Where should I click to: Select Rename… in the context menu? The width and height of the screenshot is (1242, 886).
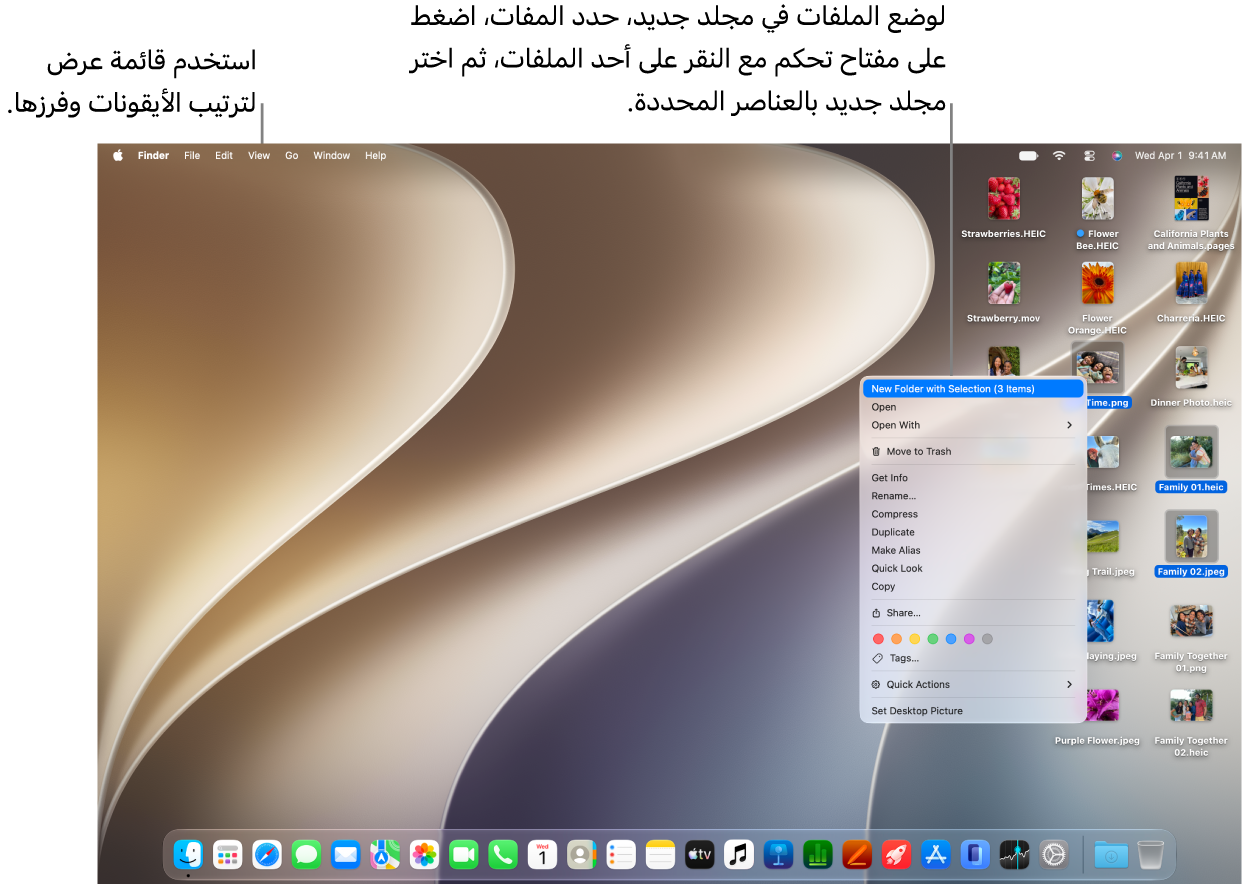pos(973,496)
